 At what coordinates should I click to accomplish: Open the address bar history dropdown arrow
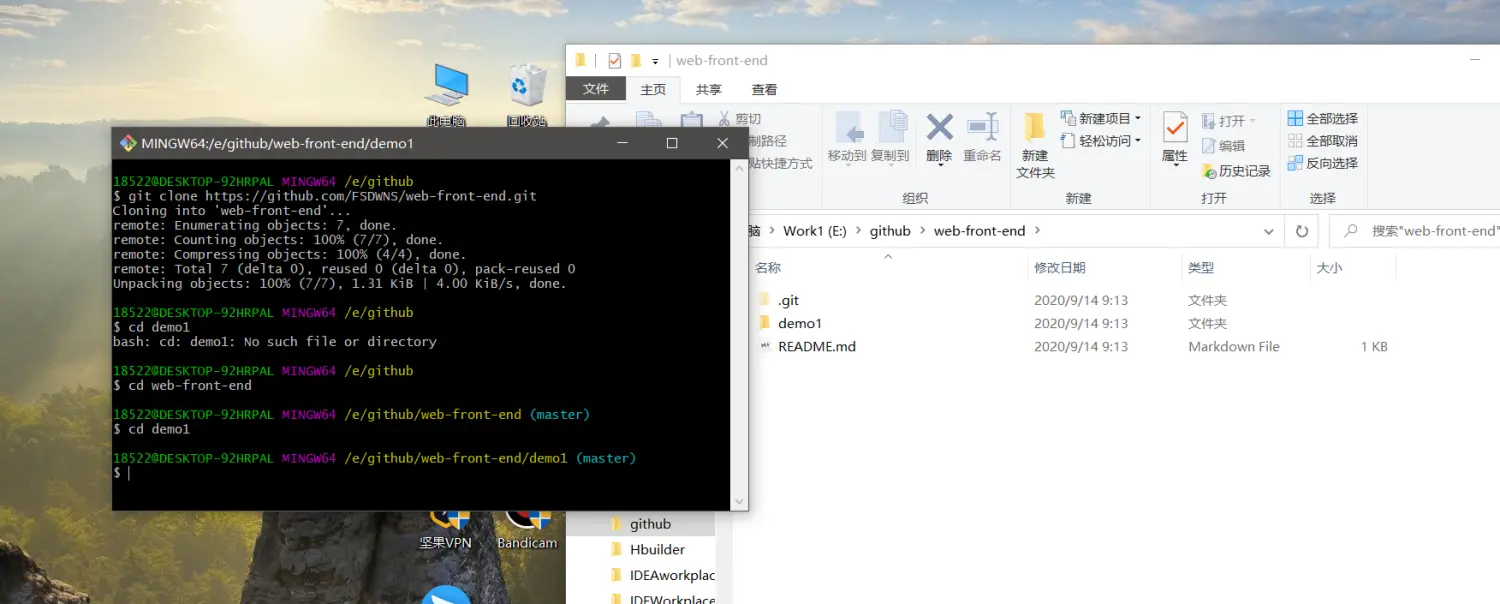[1268, 231]
